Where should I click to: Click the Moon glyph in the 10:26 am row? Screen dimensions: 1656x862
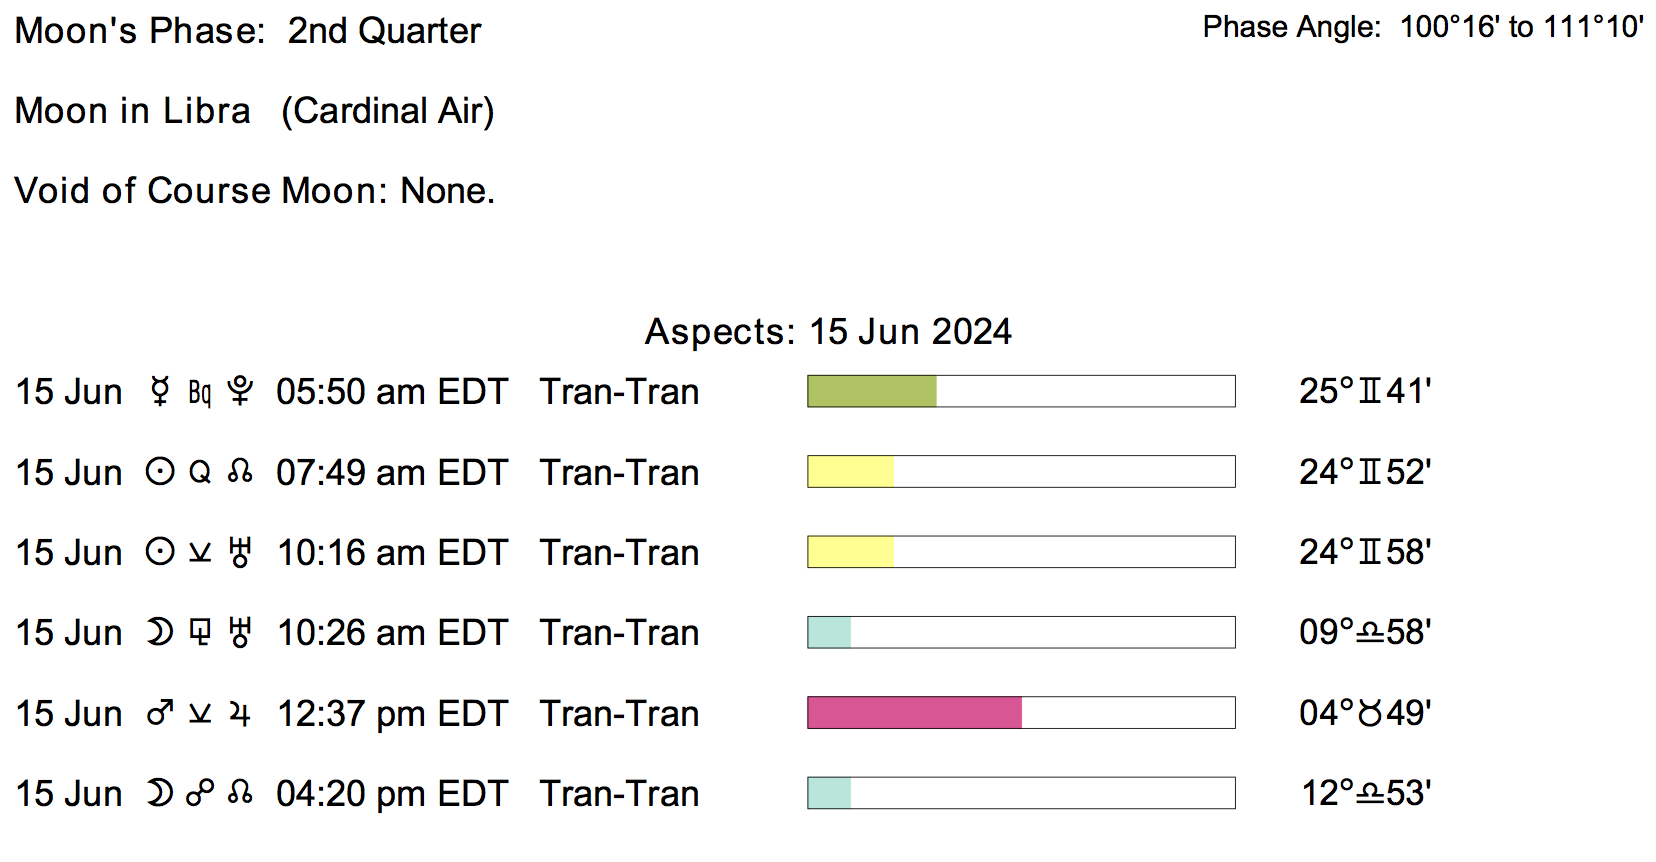pyautogui.click(x=160, y=633)
